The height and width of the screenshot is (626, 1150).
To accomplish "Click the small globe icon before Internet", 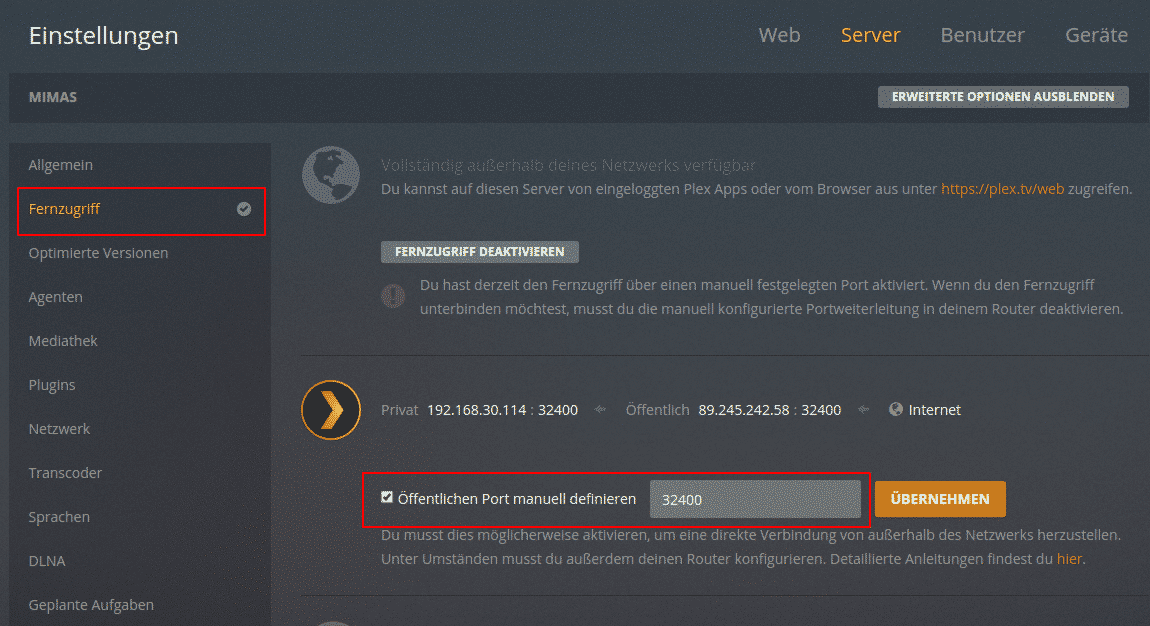I will coord(896,410).
